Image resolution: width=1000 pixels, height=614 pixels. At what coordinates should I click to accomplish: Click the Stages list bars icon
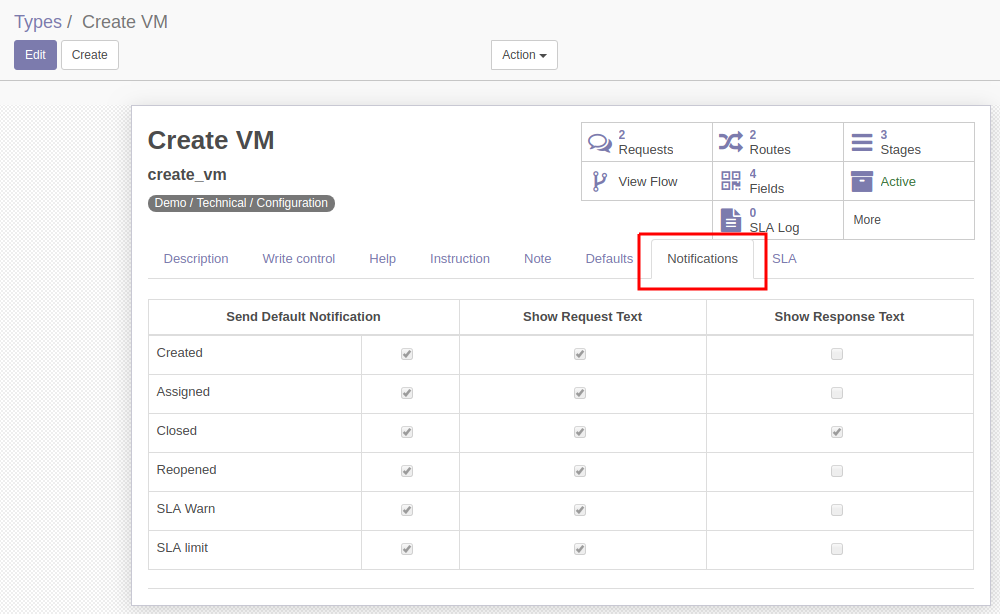pos(862,142)
